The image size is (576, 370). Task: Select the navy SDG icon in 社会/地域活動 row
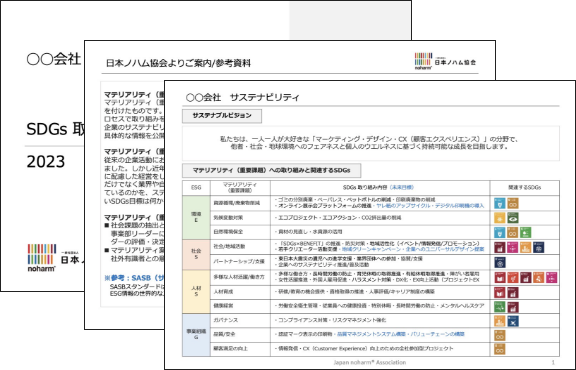[539, 247]
